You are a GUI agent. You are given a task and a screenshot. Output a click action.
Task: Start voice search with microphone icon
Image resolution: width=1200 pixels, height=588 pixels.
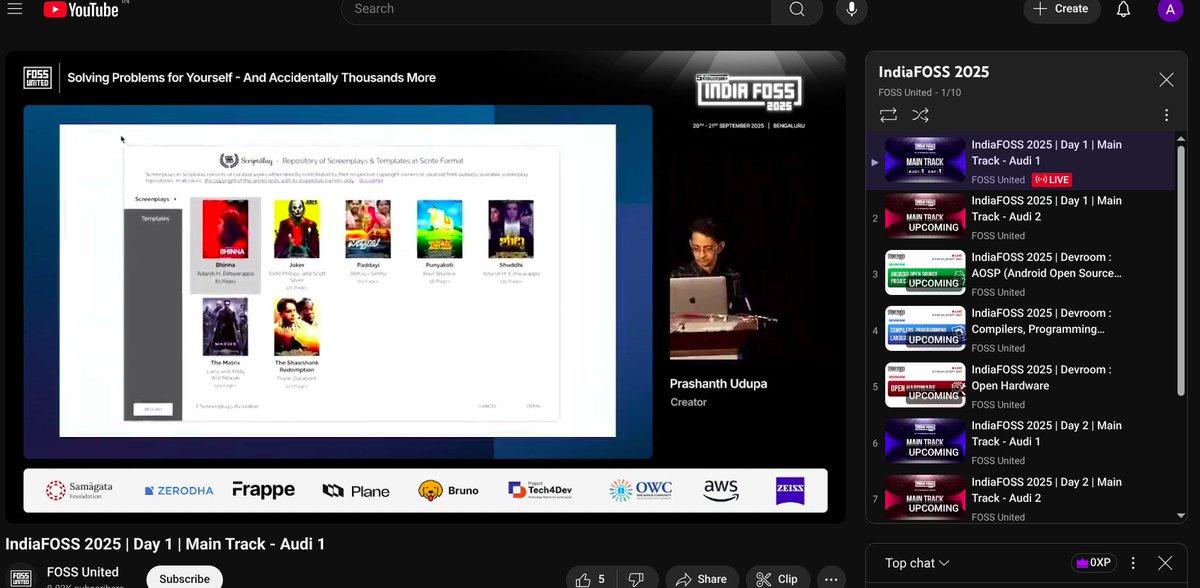tap(852, 10)
